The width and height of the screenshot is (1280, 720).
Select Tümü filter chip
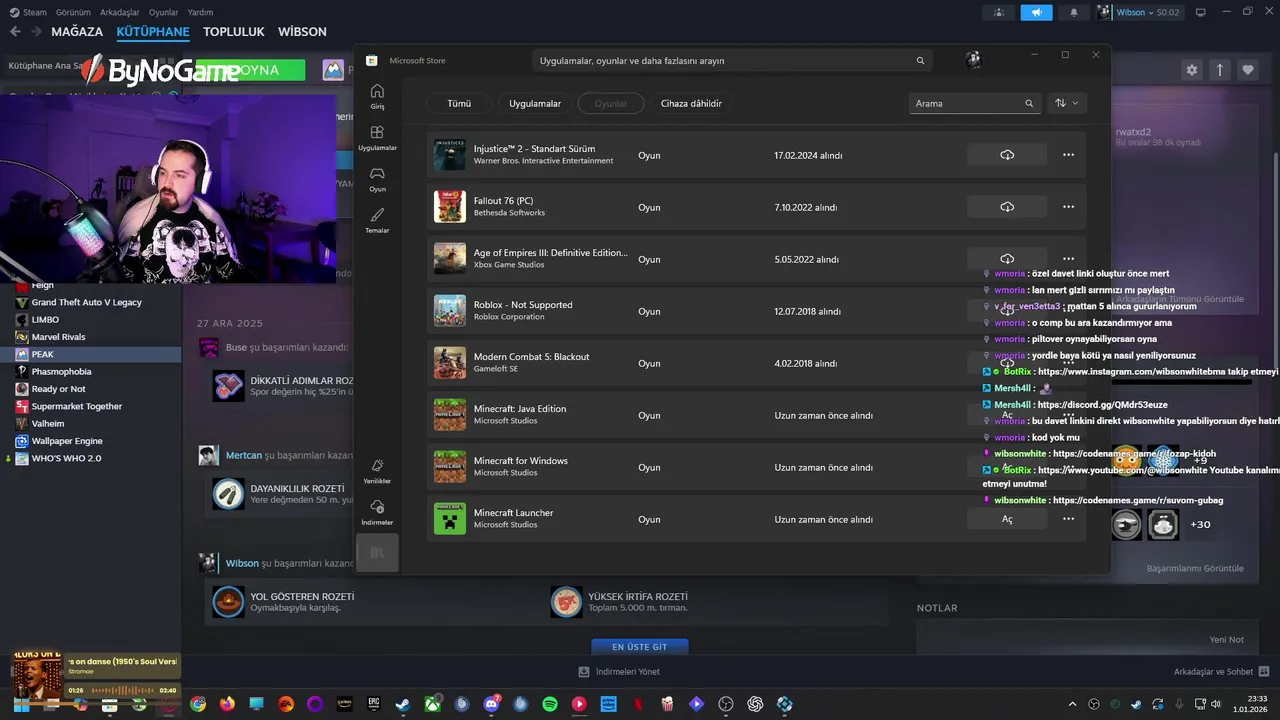click(x=459, y=103)
